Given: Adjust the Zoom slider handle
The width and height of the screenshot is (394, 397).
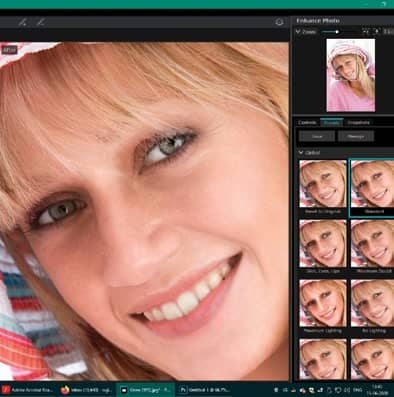Looking at the screenshot, I should [x=337, y=32].
